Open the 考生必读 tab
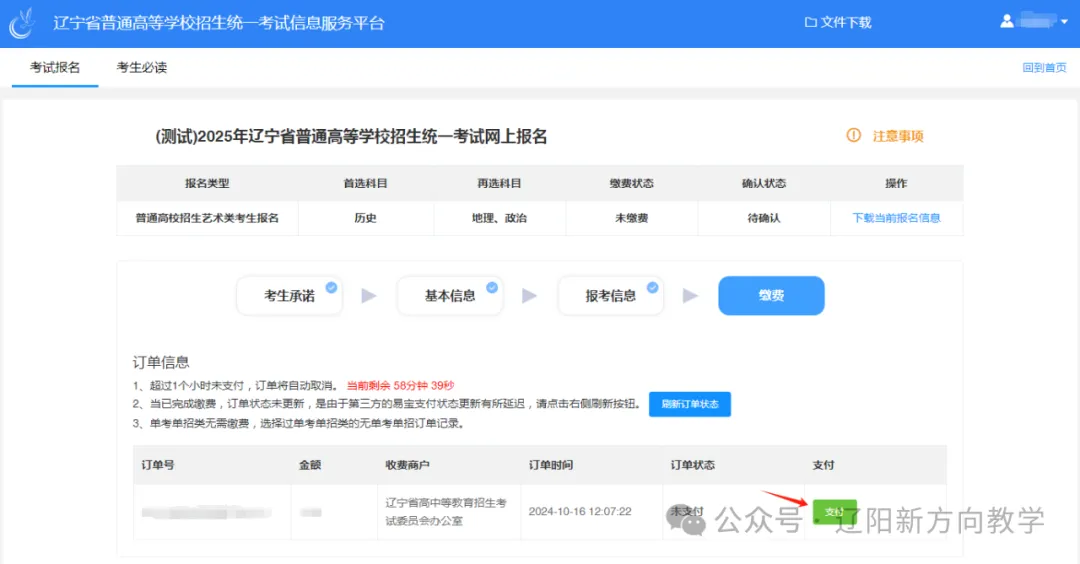The height and width of the screenshot is (564, 1080). coord(142,67)
